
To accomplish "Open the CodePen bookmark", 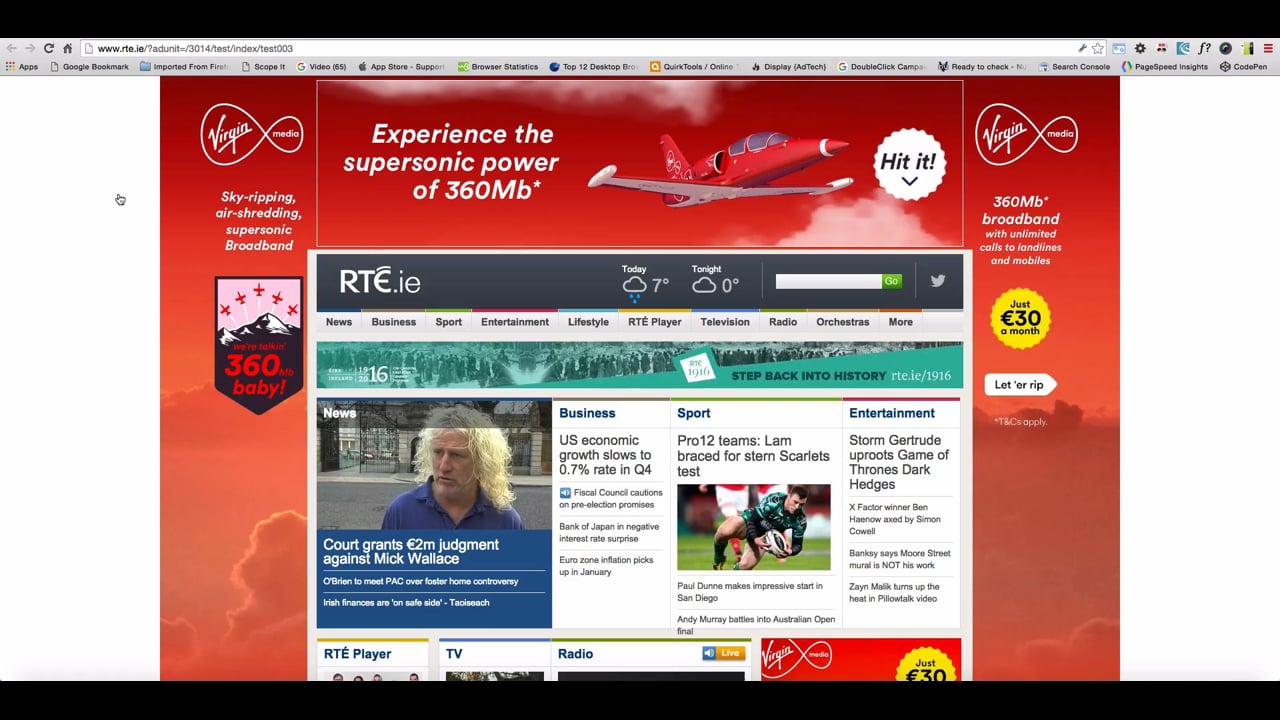I will click(1243, 67).
